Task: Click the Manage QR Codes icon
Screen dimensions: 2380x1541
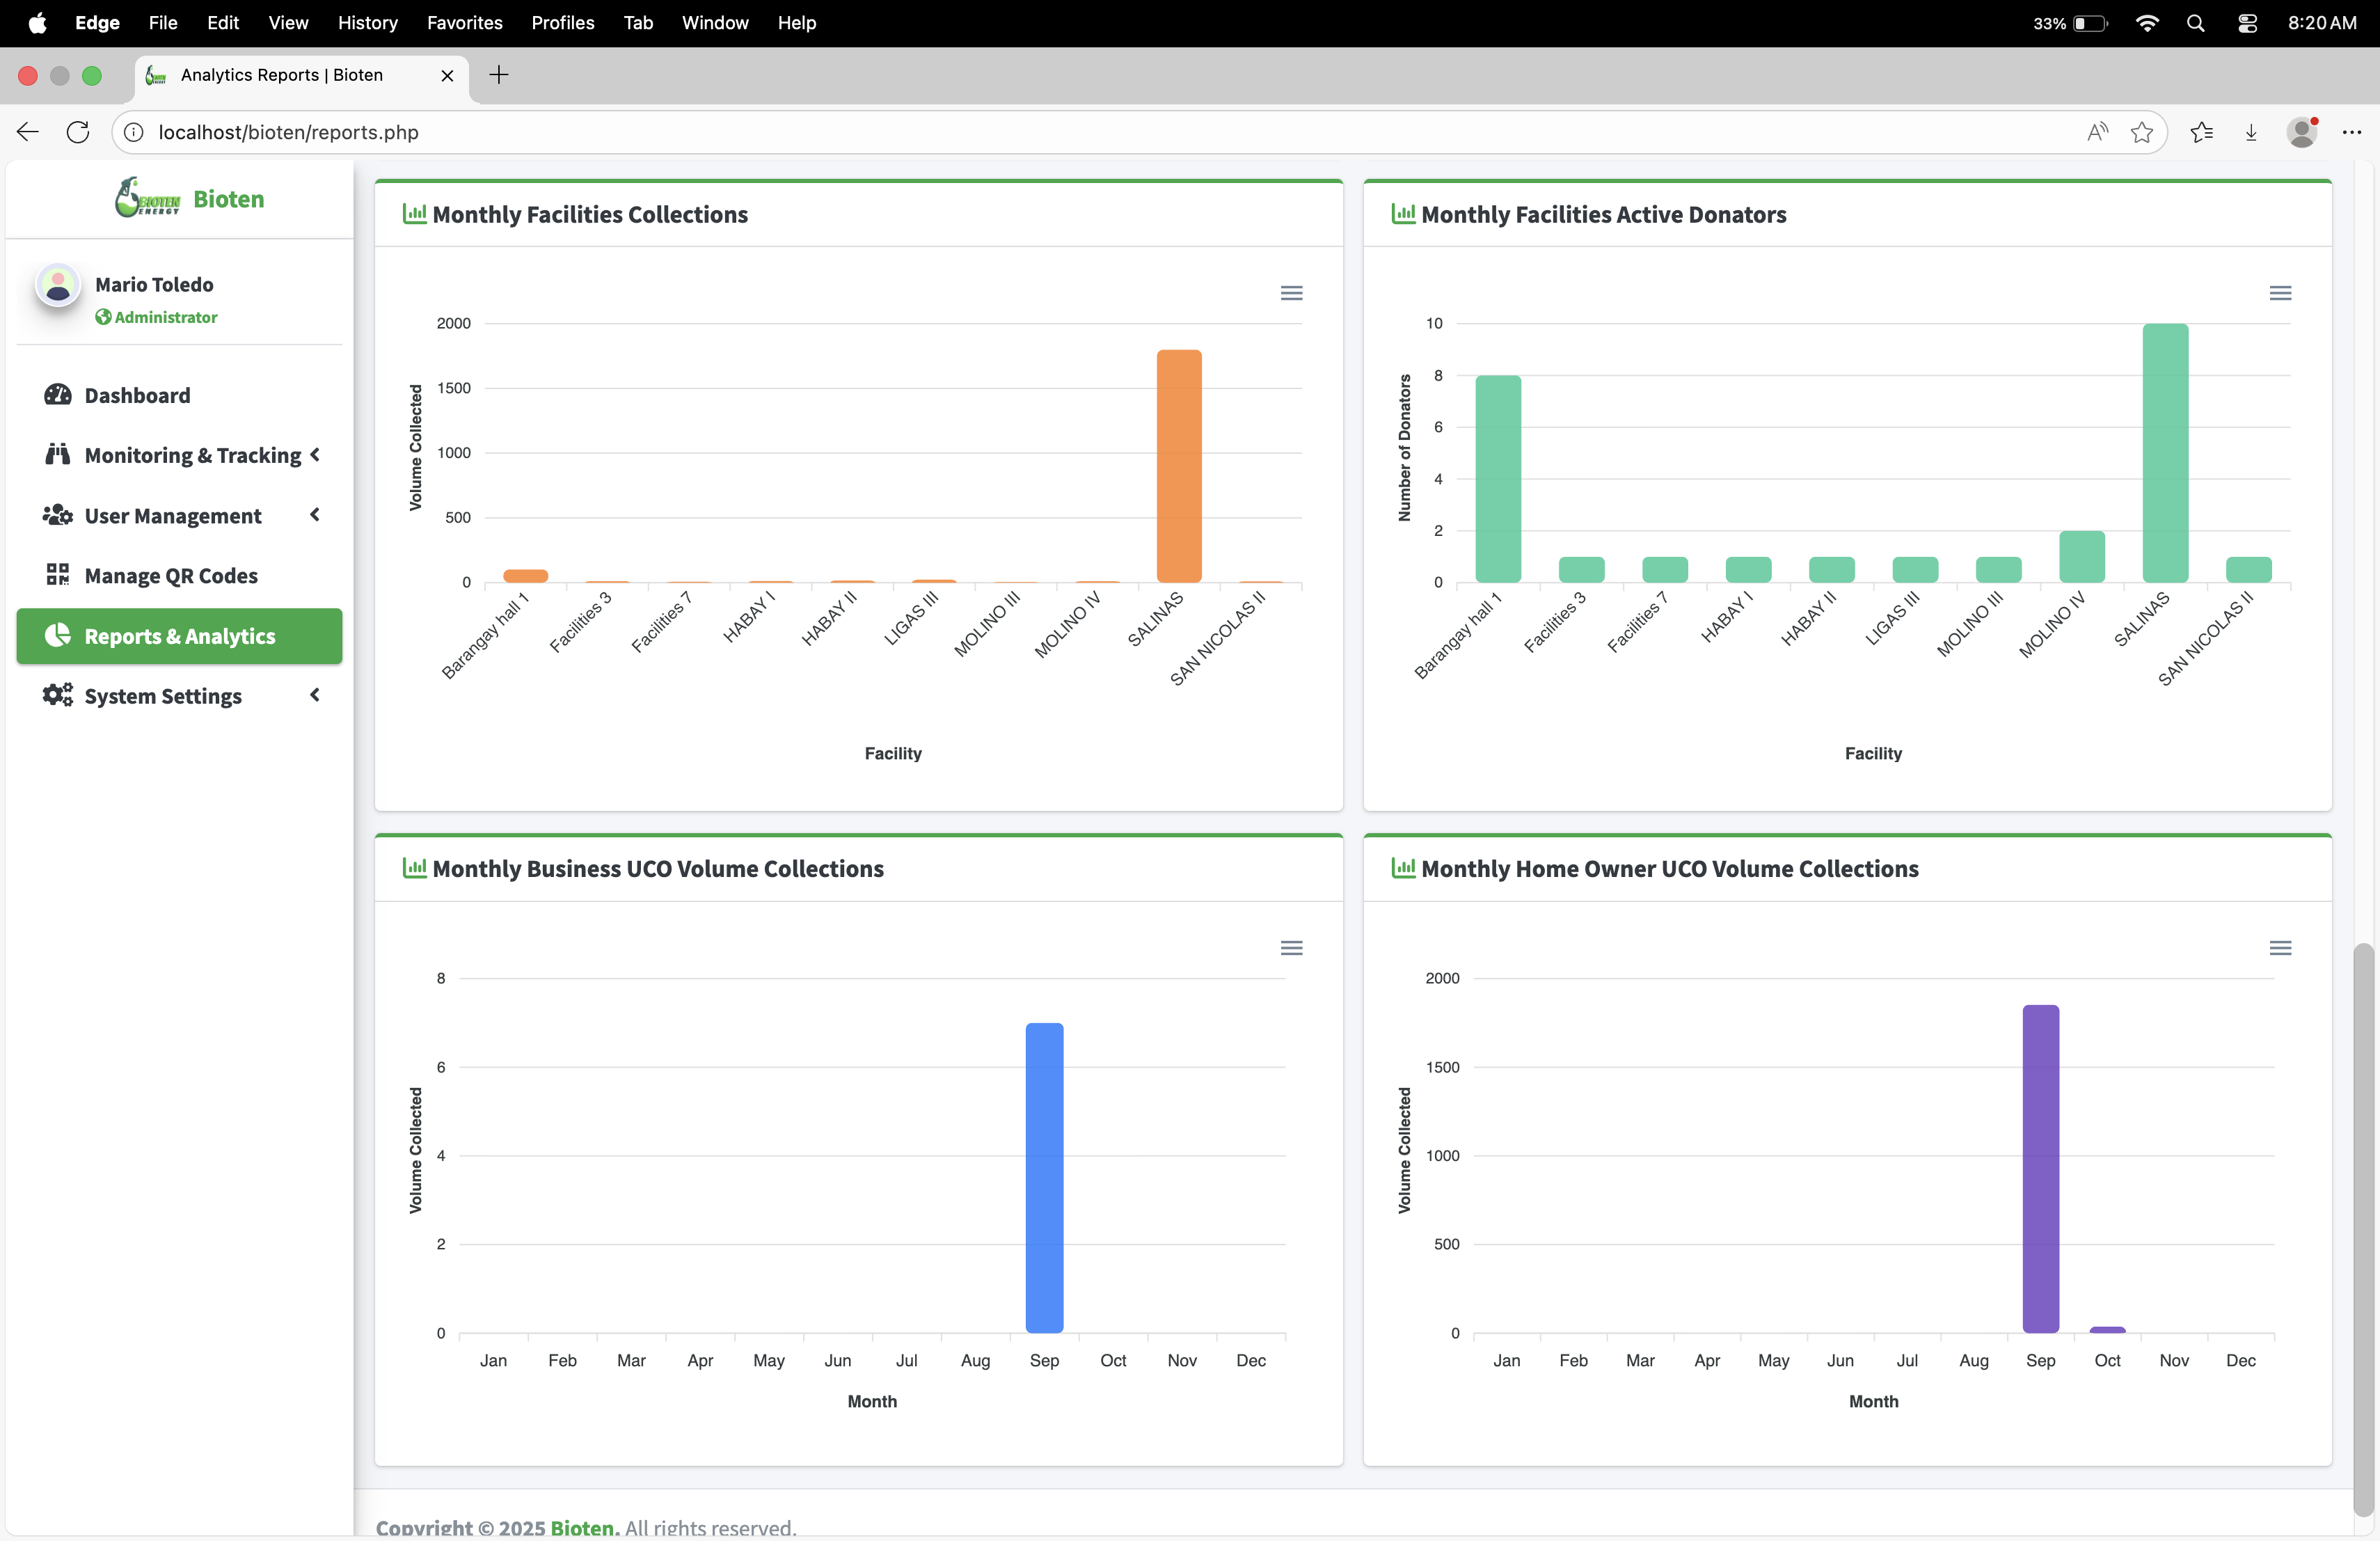Action: (x=57, y=575)
